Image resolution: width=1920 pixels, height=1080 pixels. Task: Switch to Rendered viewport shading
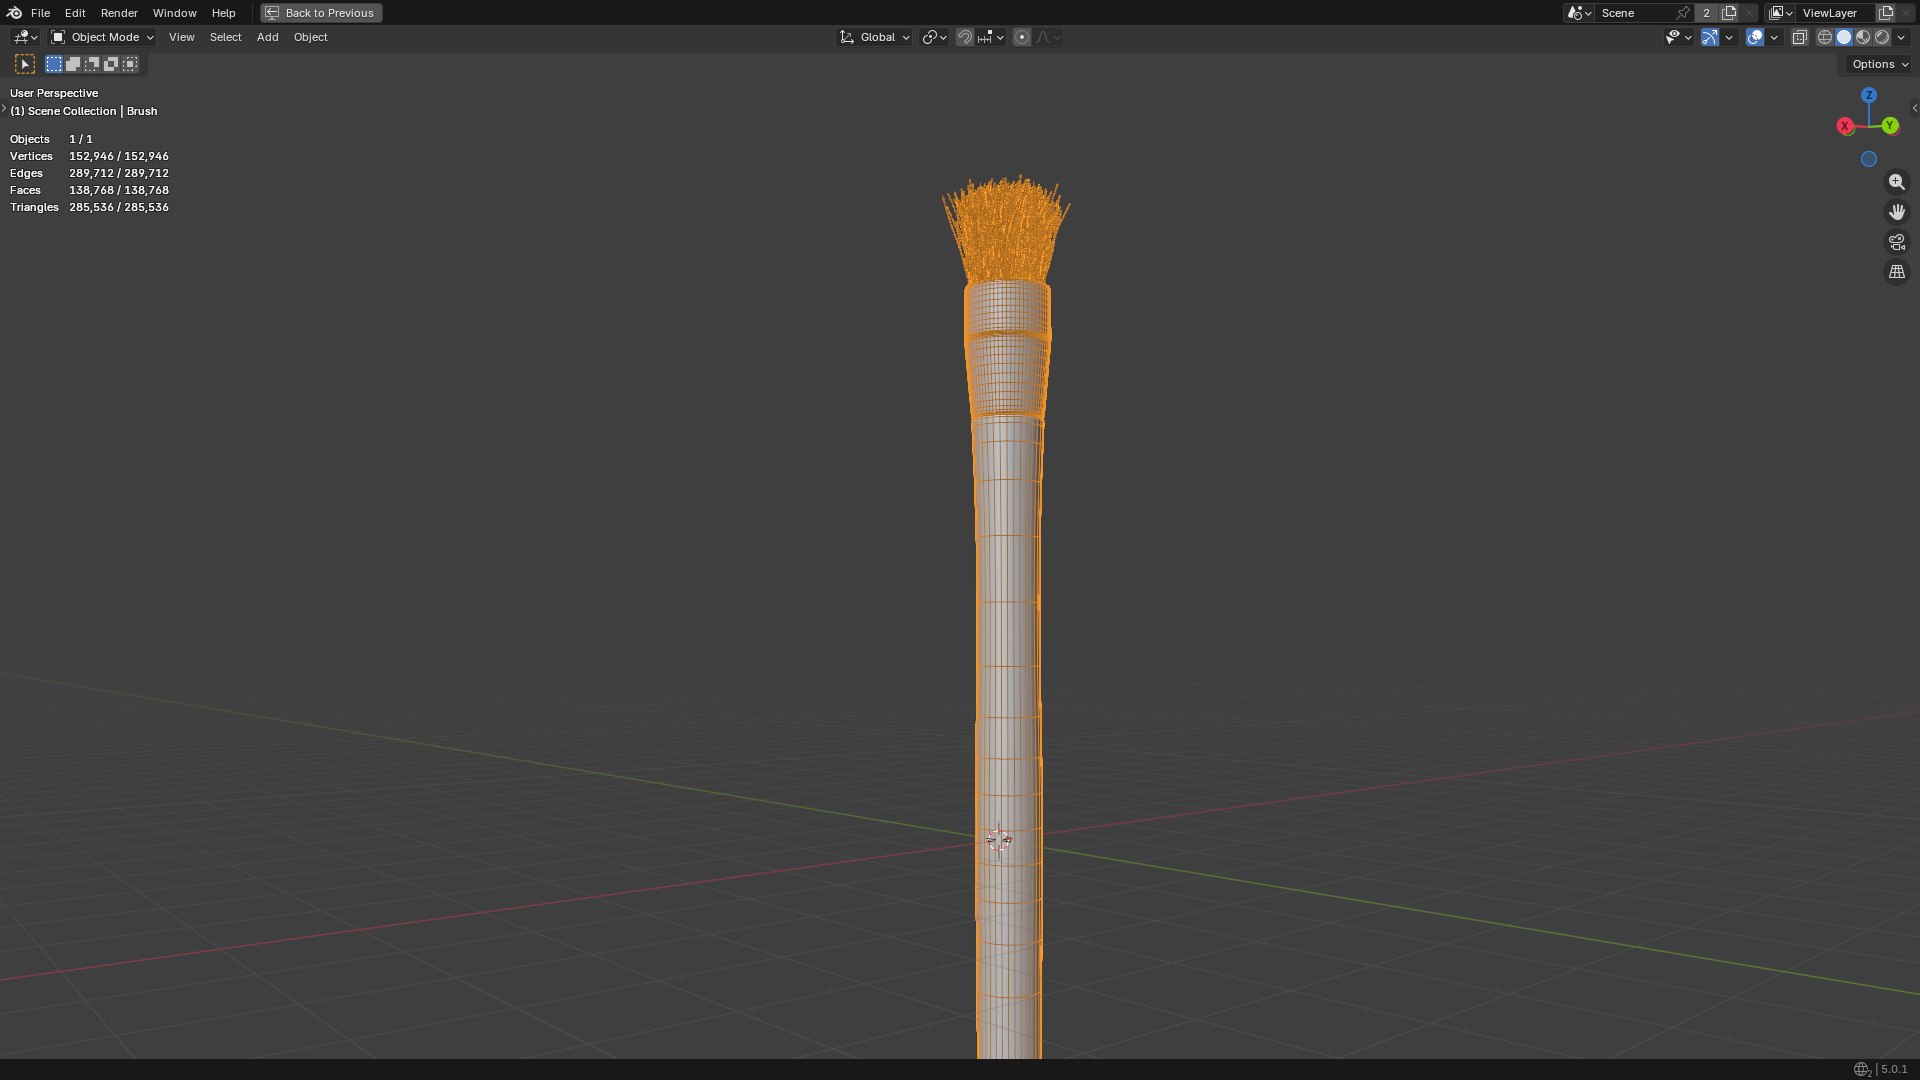pos(1882,37)
